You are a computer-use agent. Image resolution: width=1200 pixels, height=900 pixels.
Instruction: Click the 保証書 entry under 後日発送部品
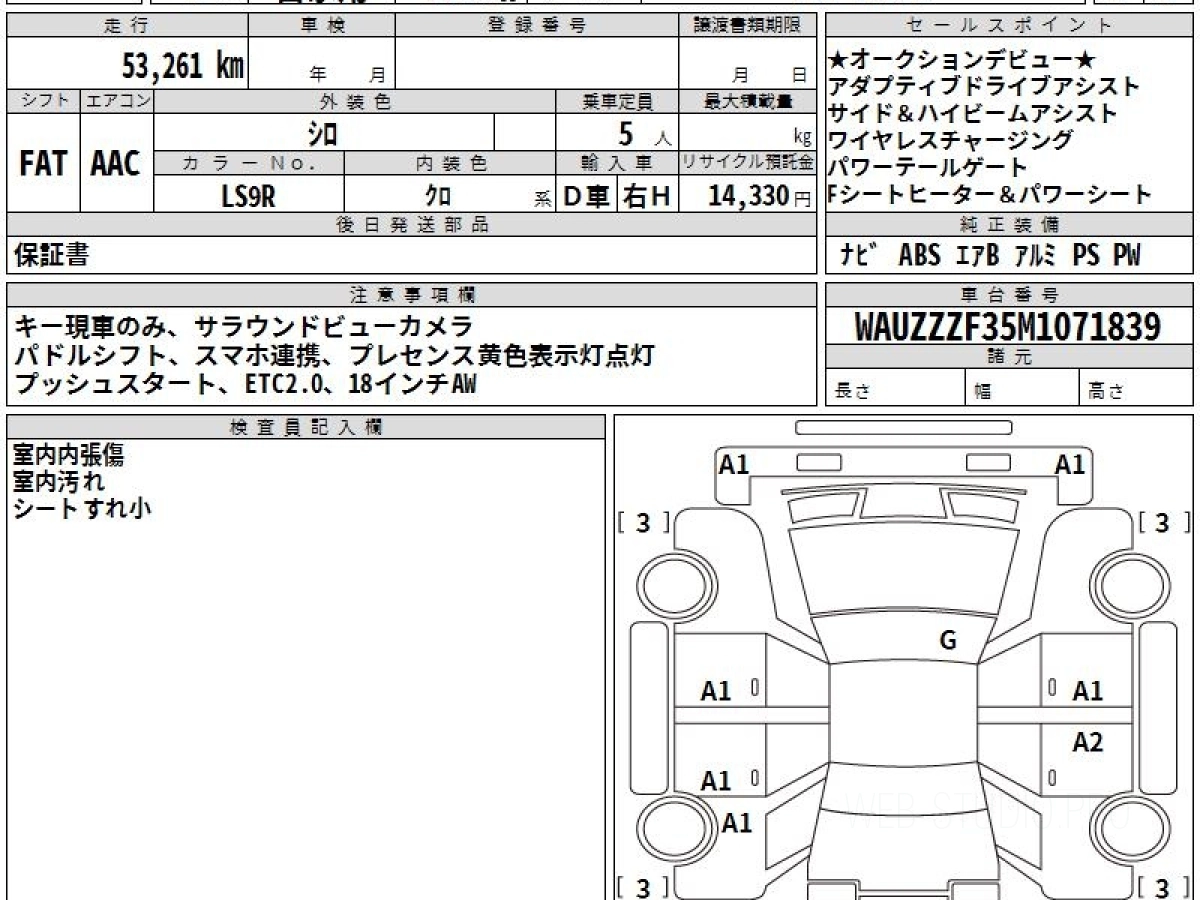click(x=51, y=255)
